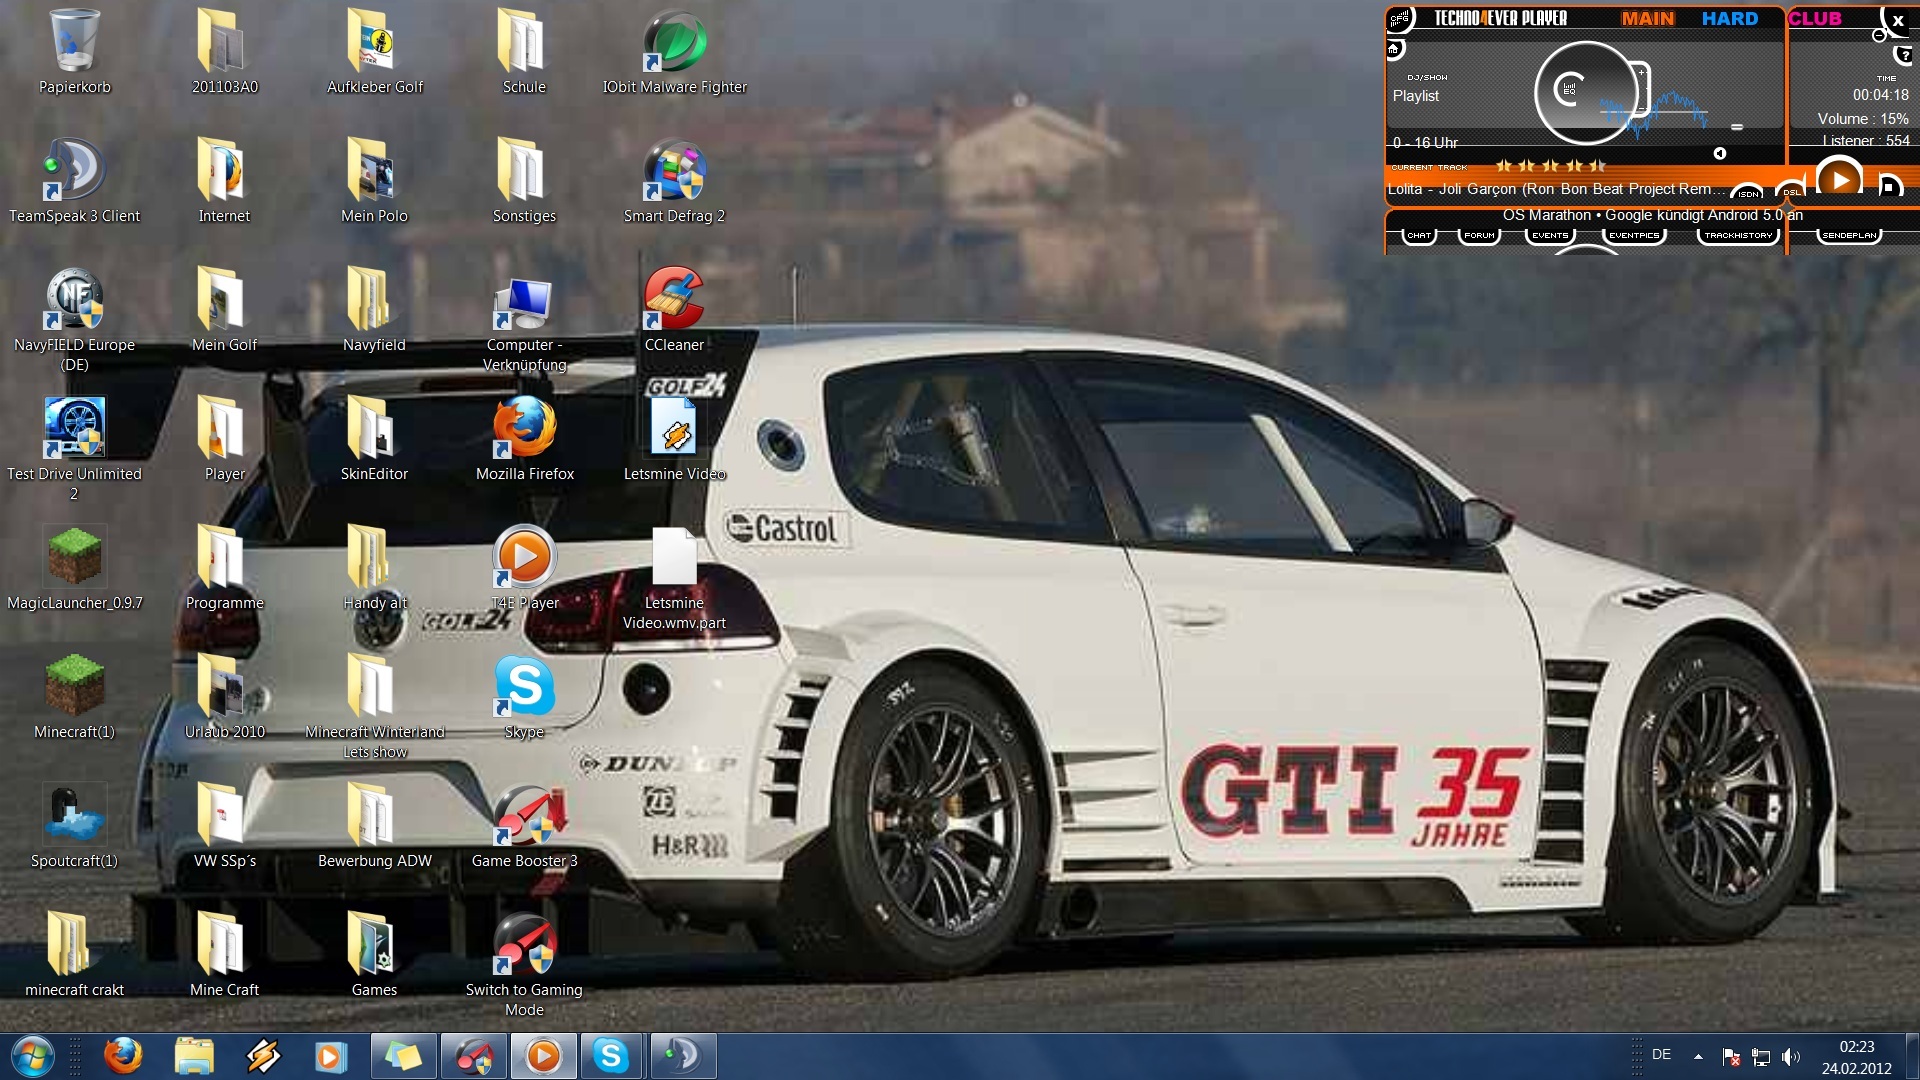
Task: Open the TRACKHISTORY link
Action: [1738, 236]
